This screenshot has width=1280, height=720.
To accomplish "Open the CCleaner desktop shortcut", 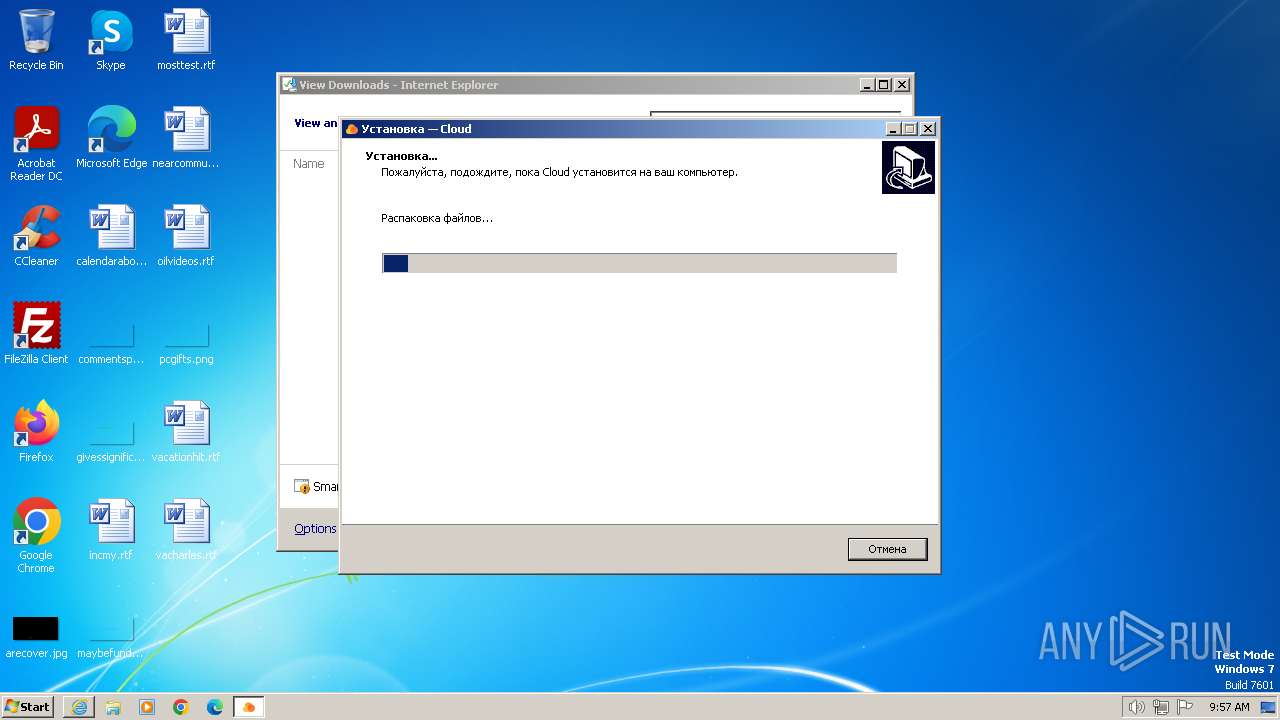I will click(36, 236).
